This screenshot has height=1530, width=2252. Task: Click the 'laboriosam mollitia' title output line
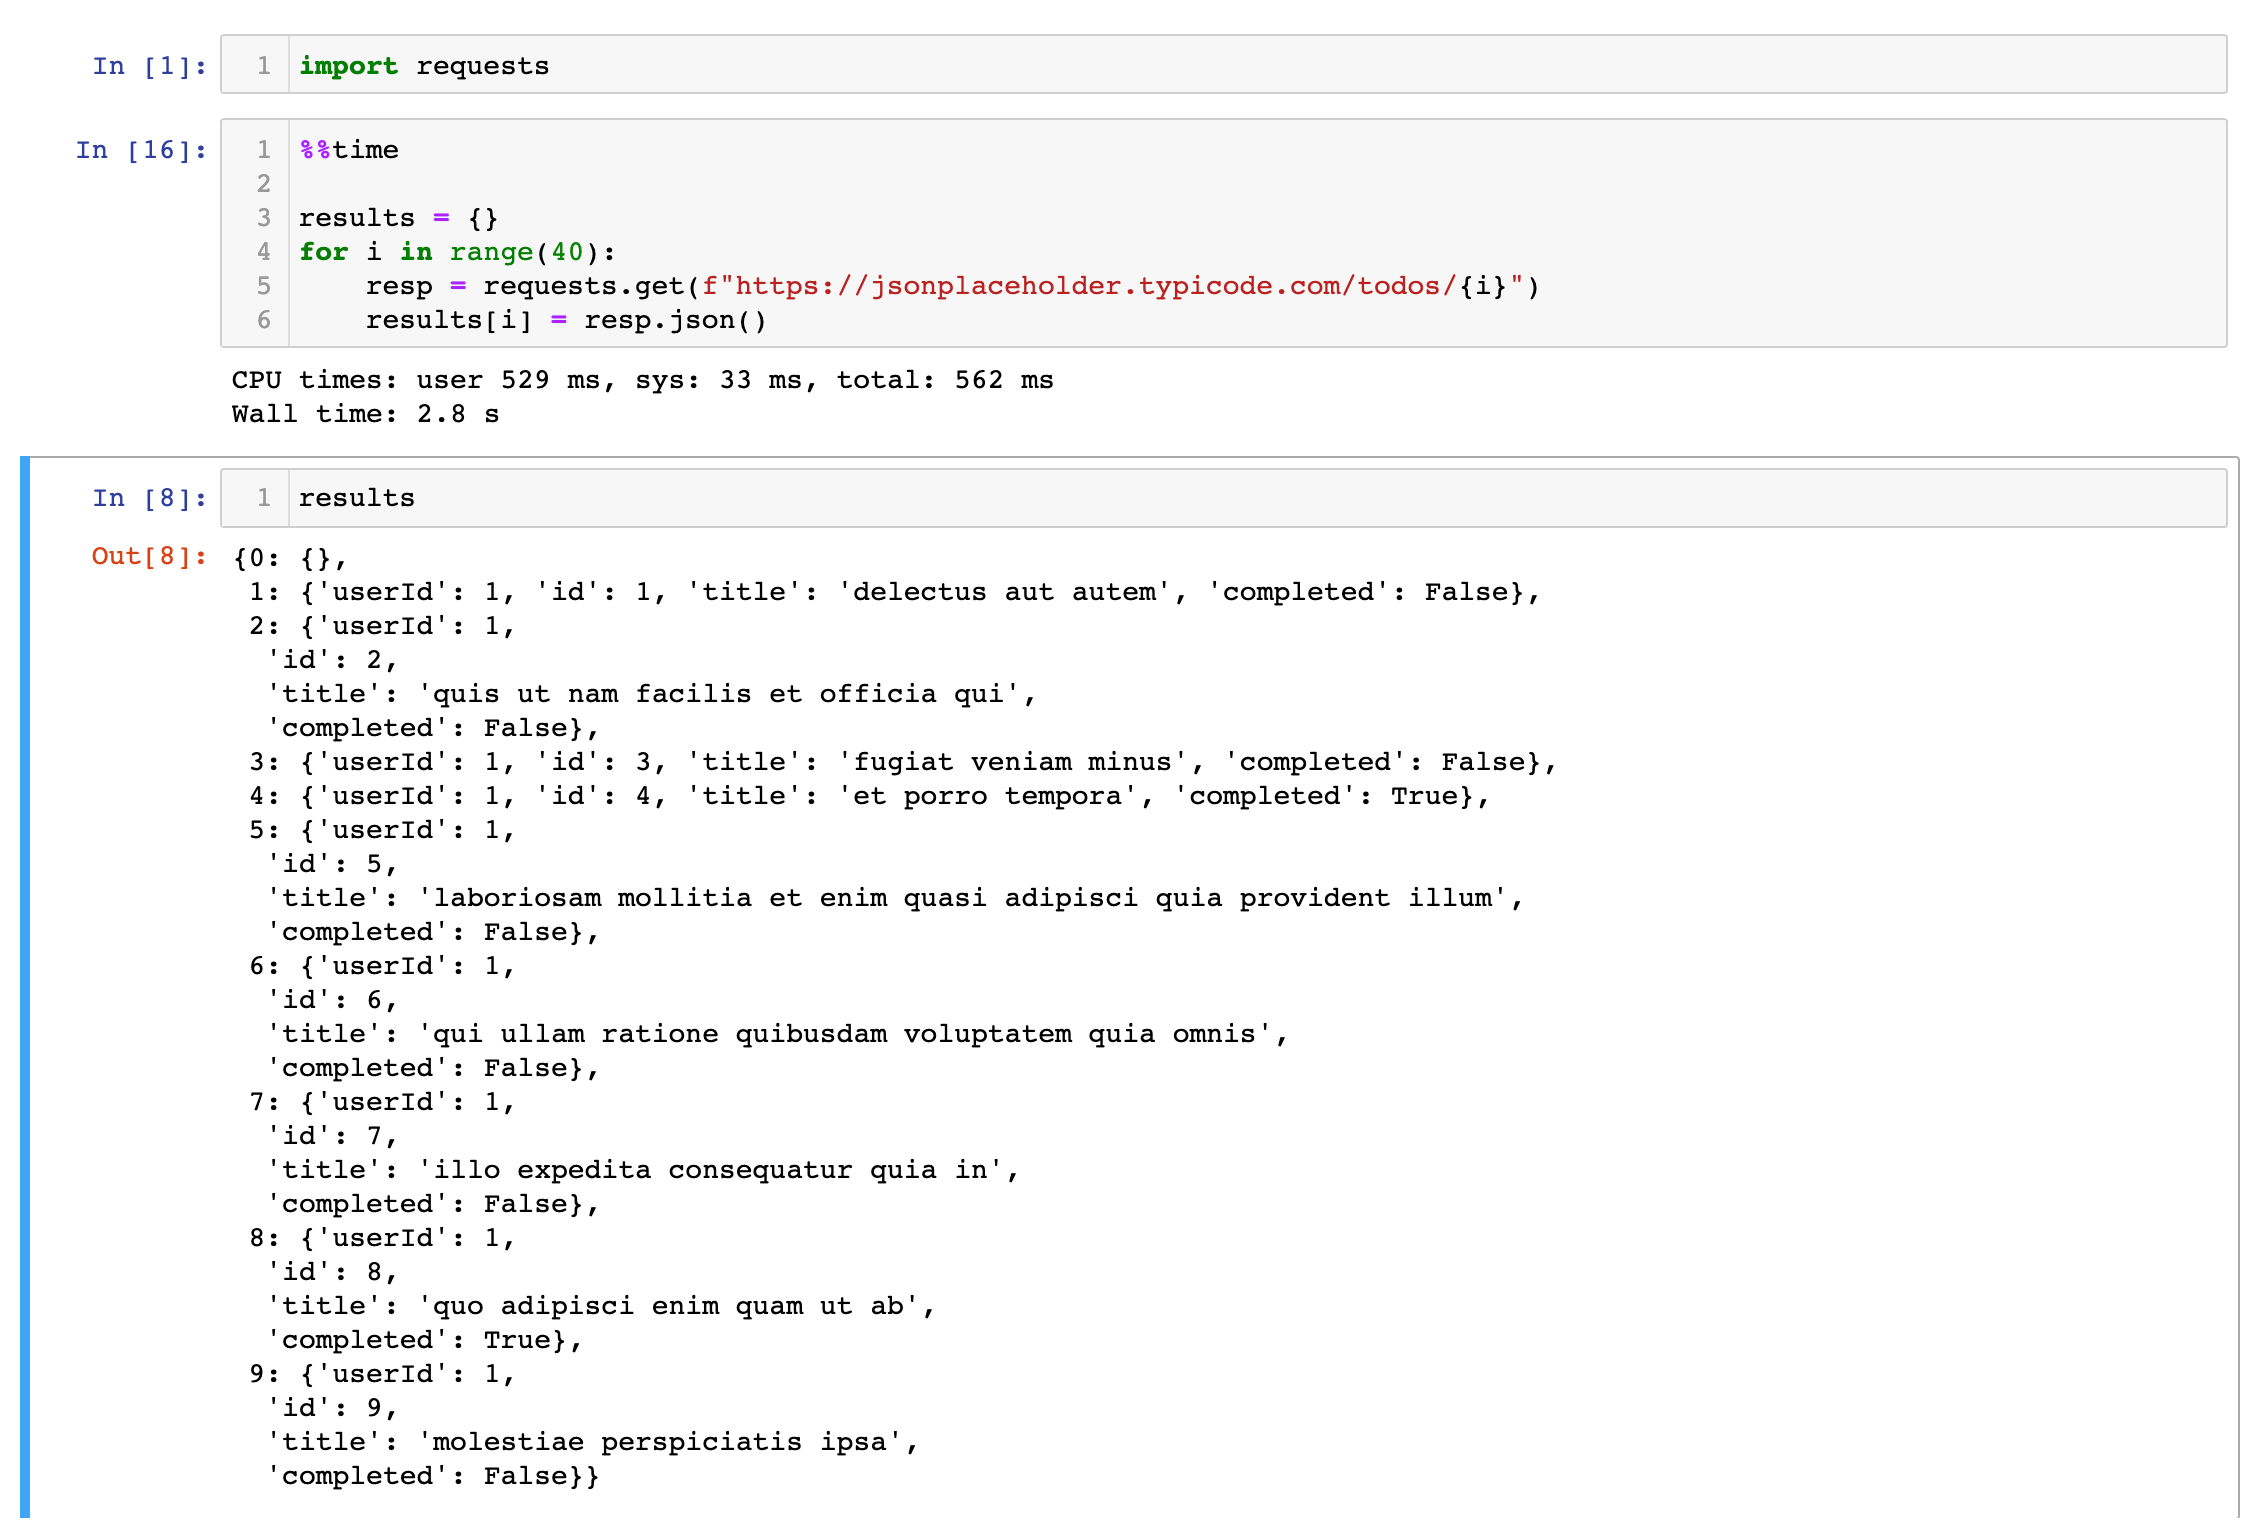[893, 898]
